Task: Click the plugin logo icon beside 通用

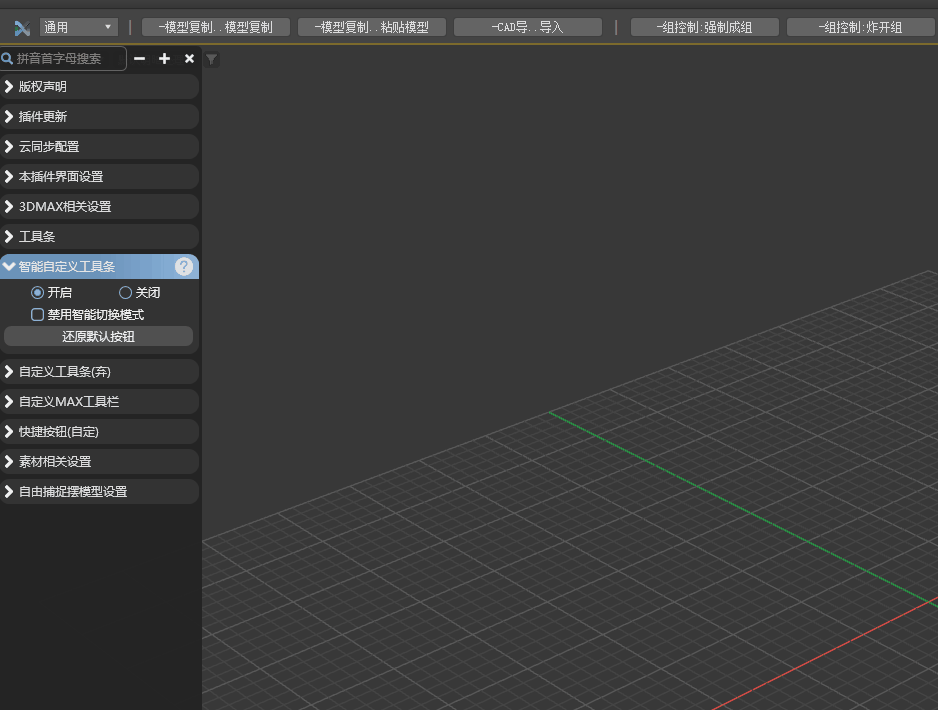Action: pyautogui.click(x=22, y=27)
